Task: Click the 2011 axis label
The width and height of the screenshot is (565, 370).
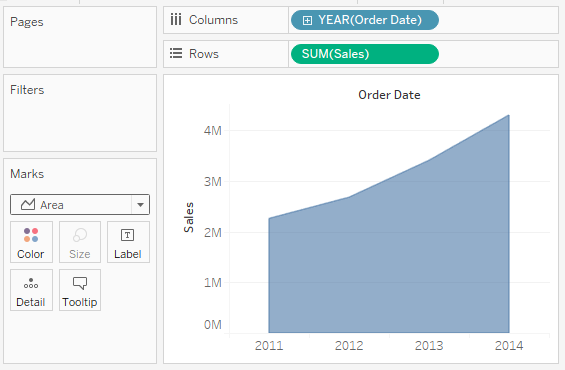Action: pos(269,346)
